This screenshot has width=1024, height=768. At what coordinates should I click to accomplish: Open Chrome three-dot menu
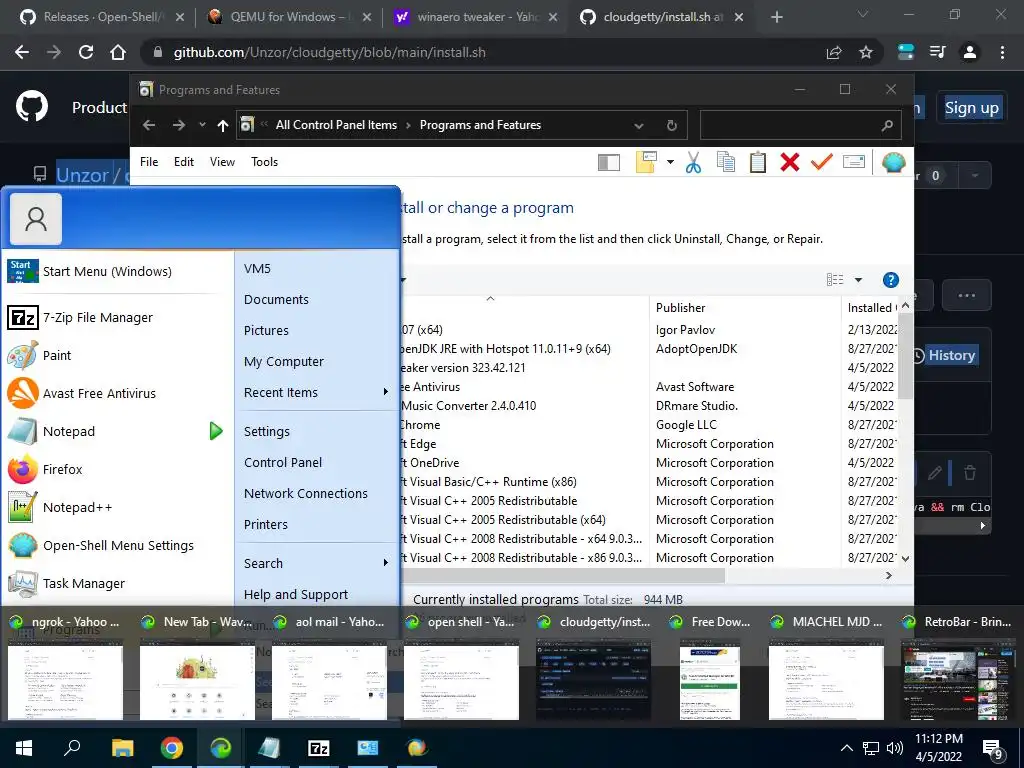pos(1002,52)
